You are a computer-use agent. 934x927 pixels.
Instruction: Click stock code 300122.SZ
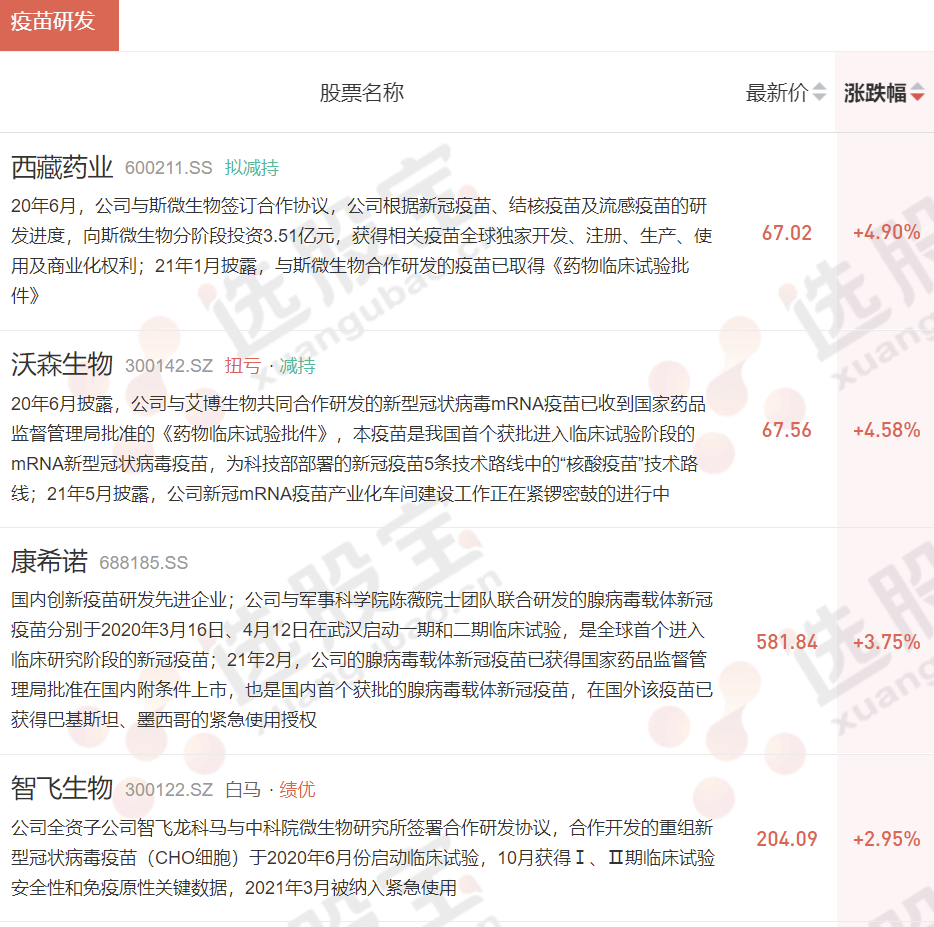[169, 789]
